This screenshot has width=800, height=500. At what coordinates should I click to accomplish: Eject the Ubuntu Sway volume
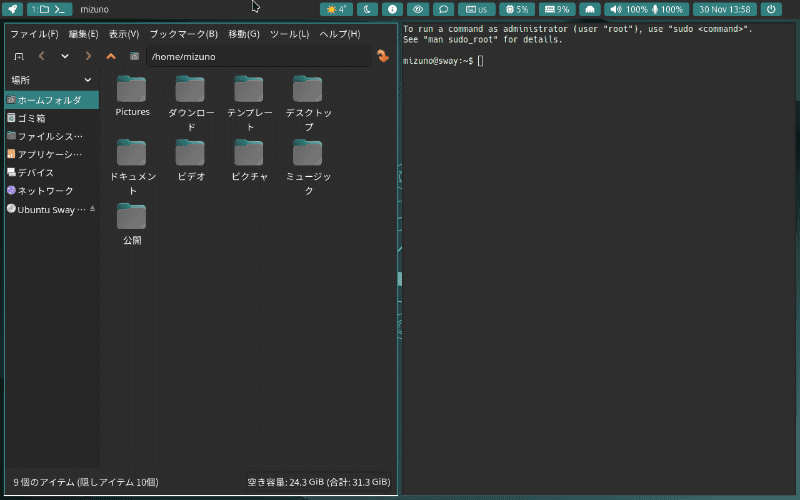point(92,209)
